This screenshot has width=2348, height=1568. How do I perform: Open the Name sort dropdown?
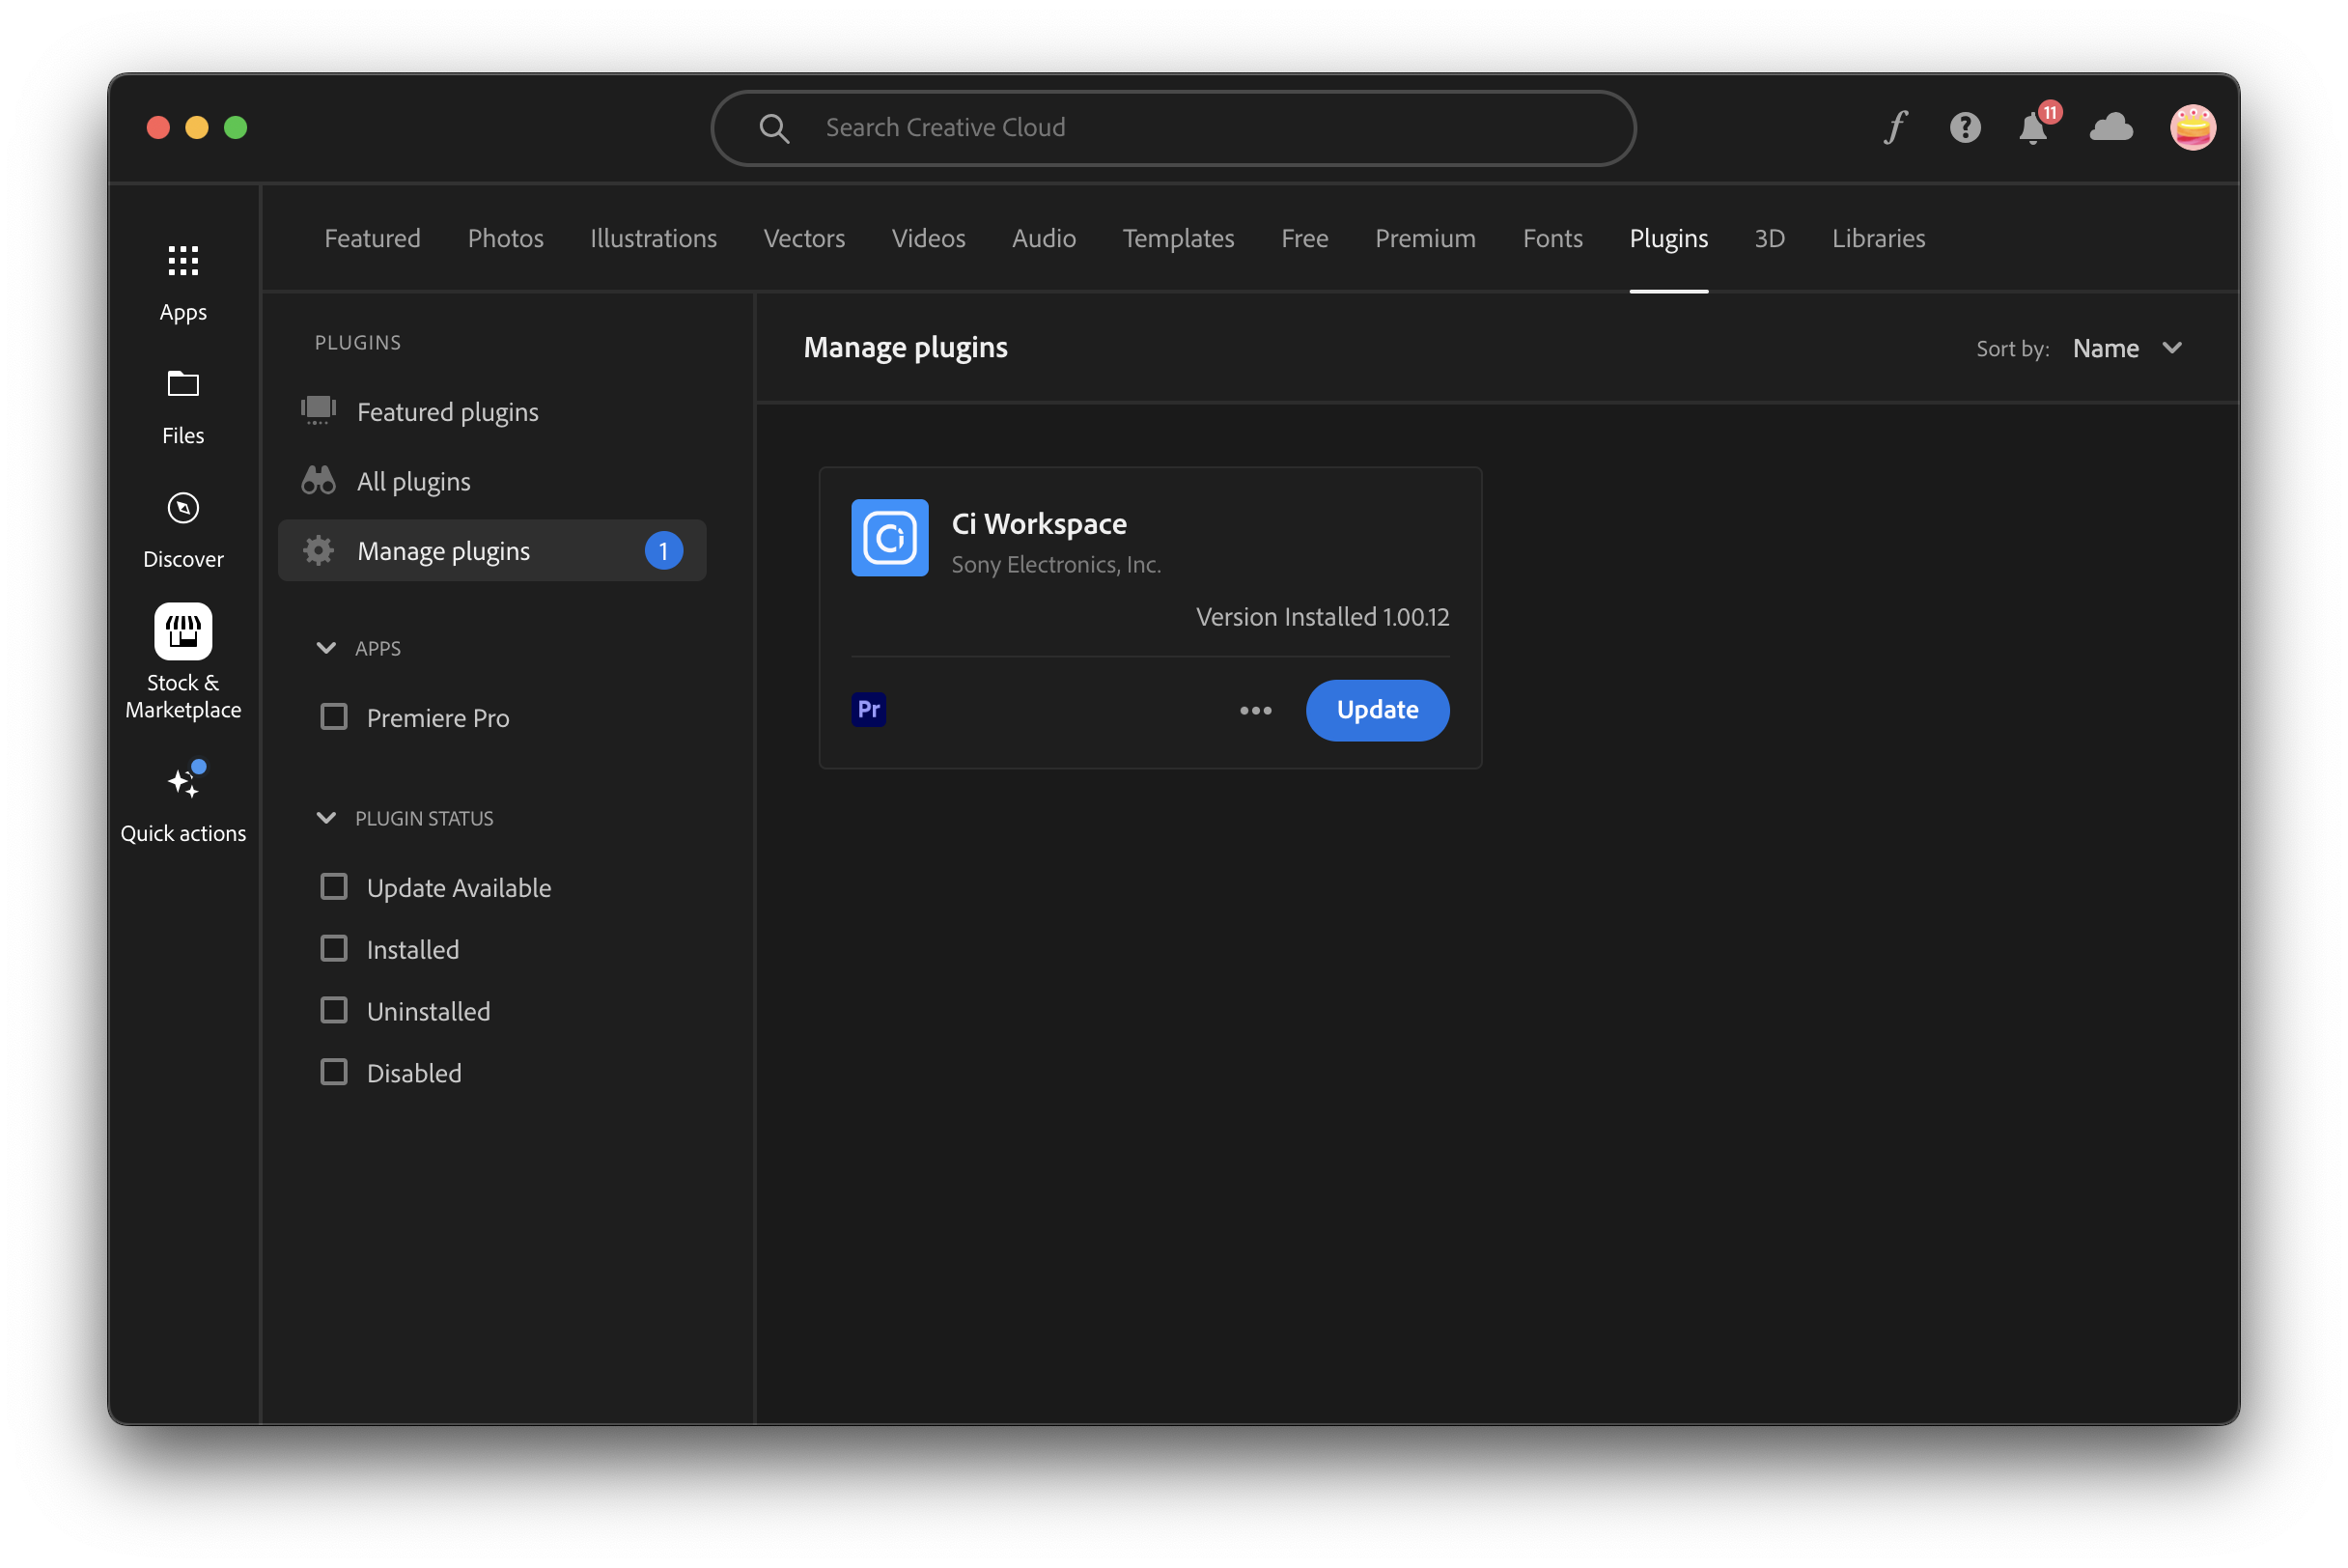2126,348
